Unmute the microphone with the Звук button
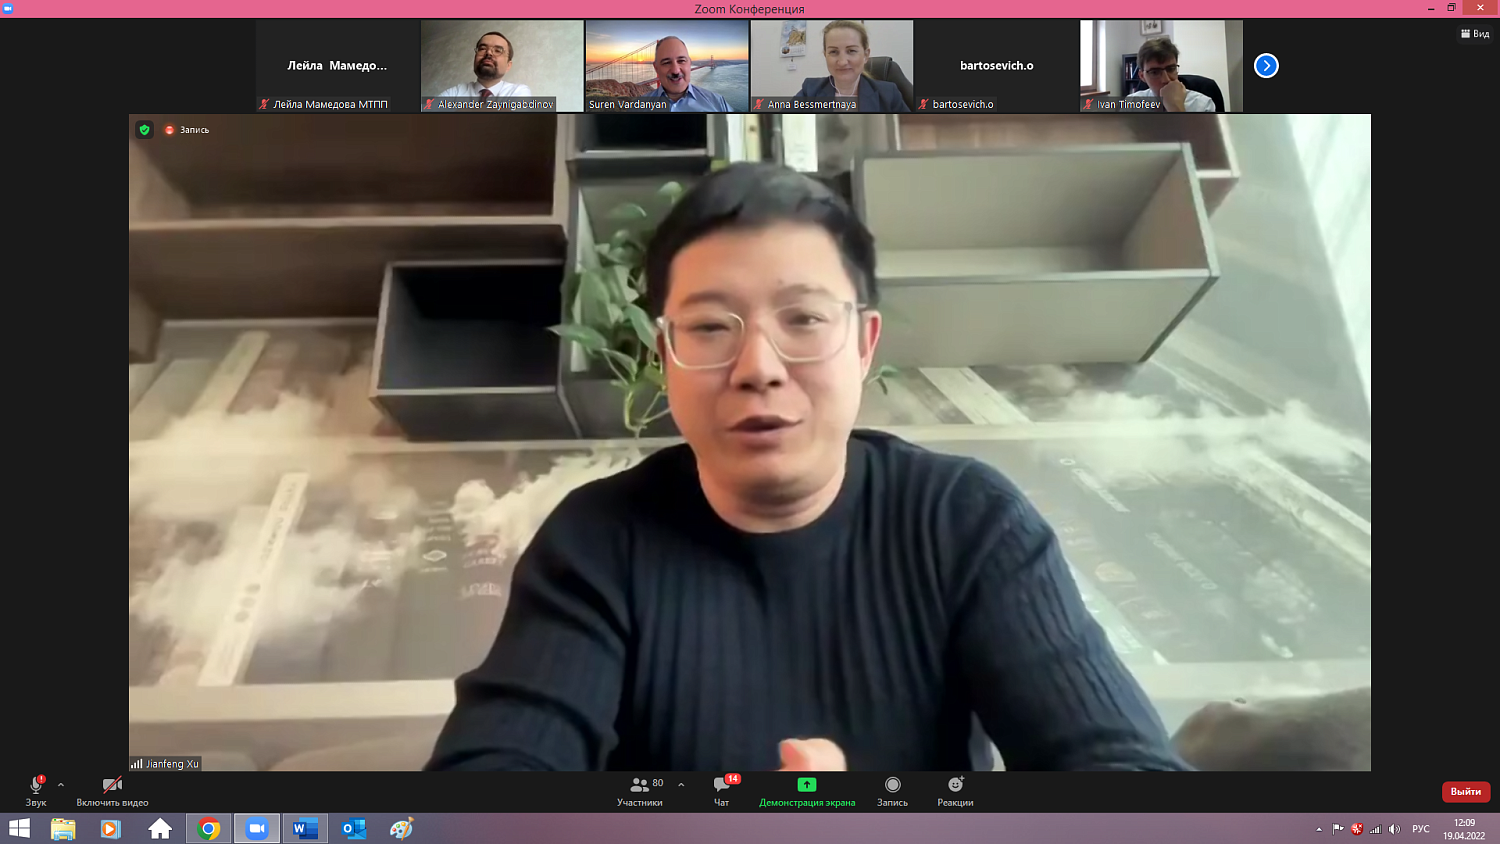This screenshot has width=1500, height=844. pos(36,789)
